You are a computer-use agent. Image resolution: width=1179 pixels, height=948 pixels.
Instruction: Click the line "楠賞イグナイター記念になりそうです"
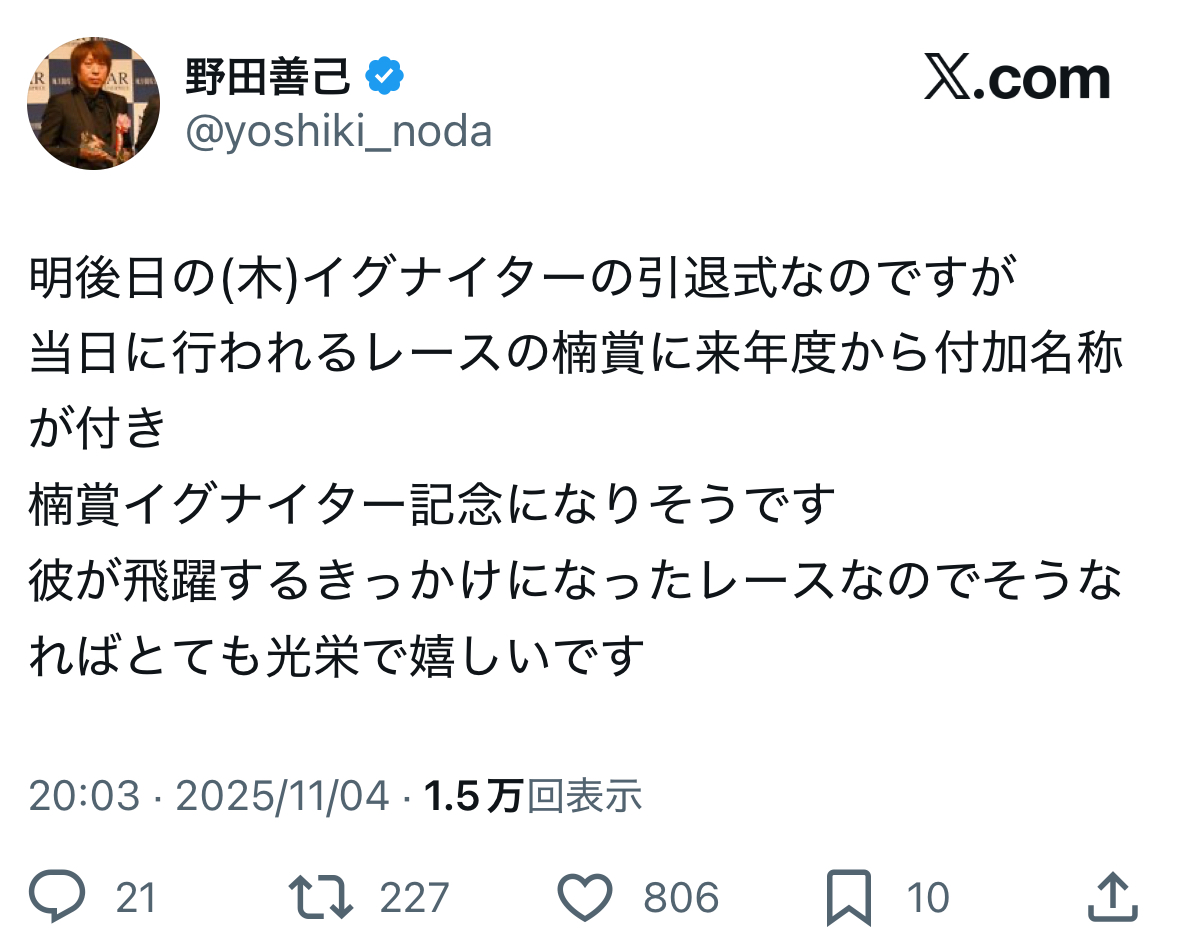pos(432,506)
